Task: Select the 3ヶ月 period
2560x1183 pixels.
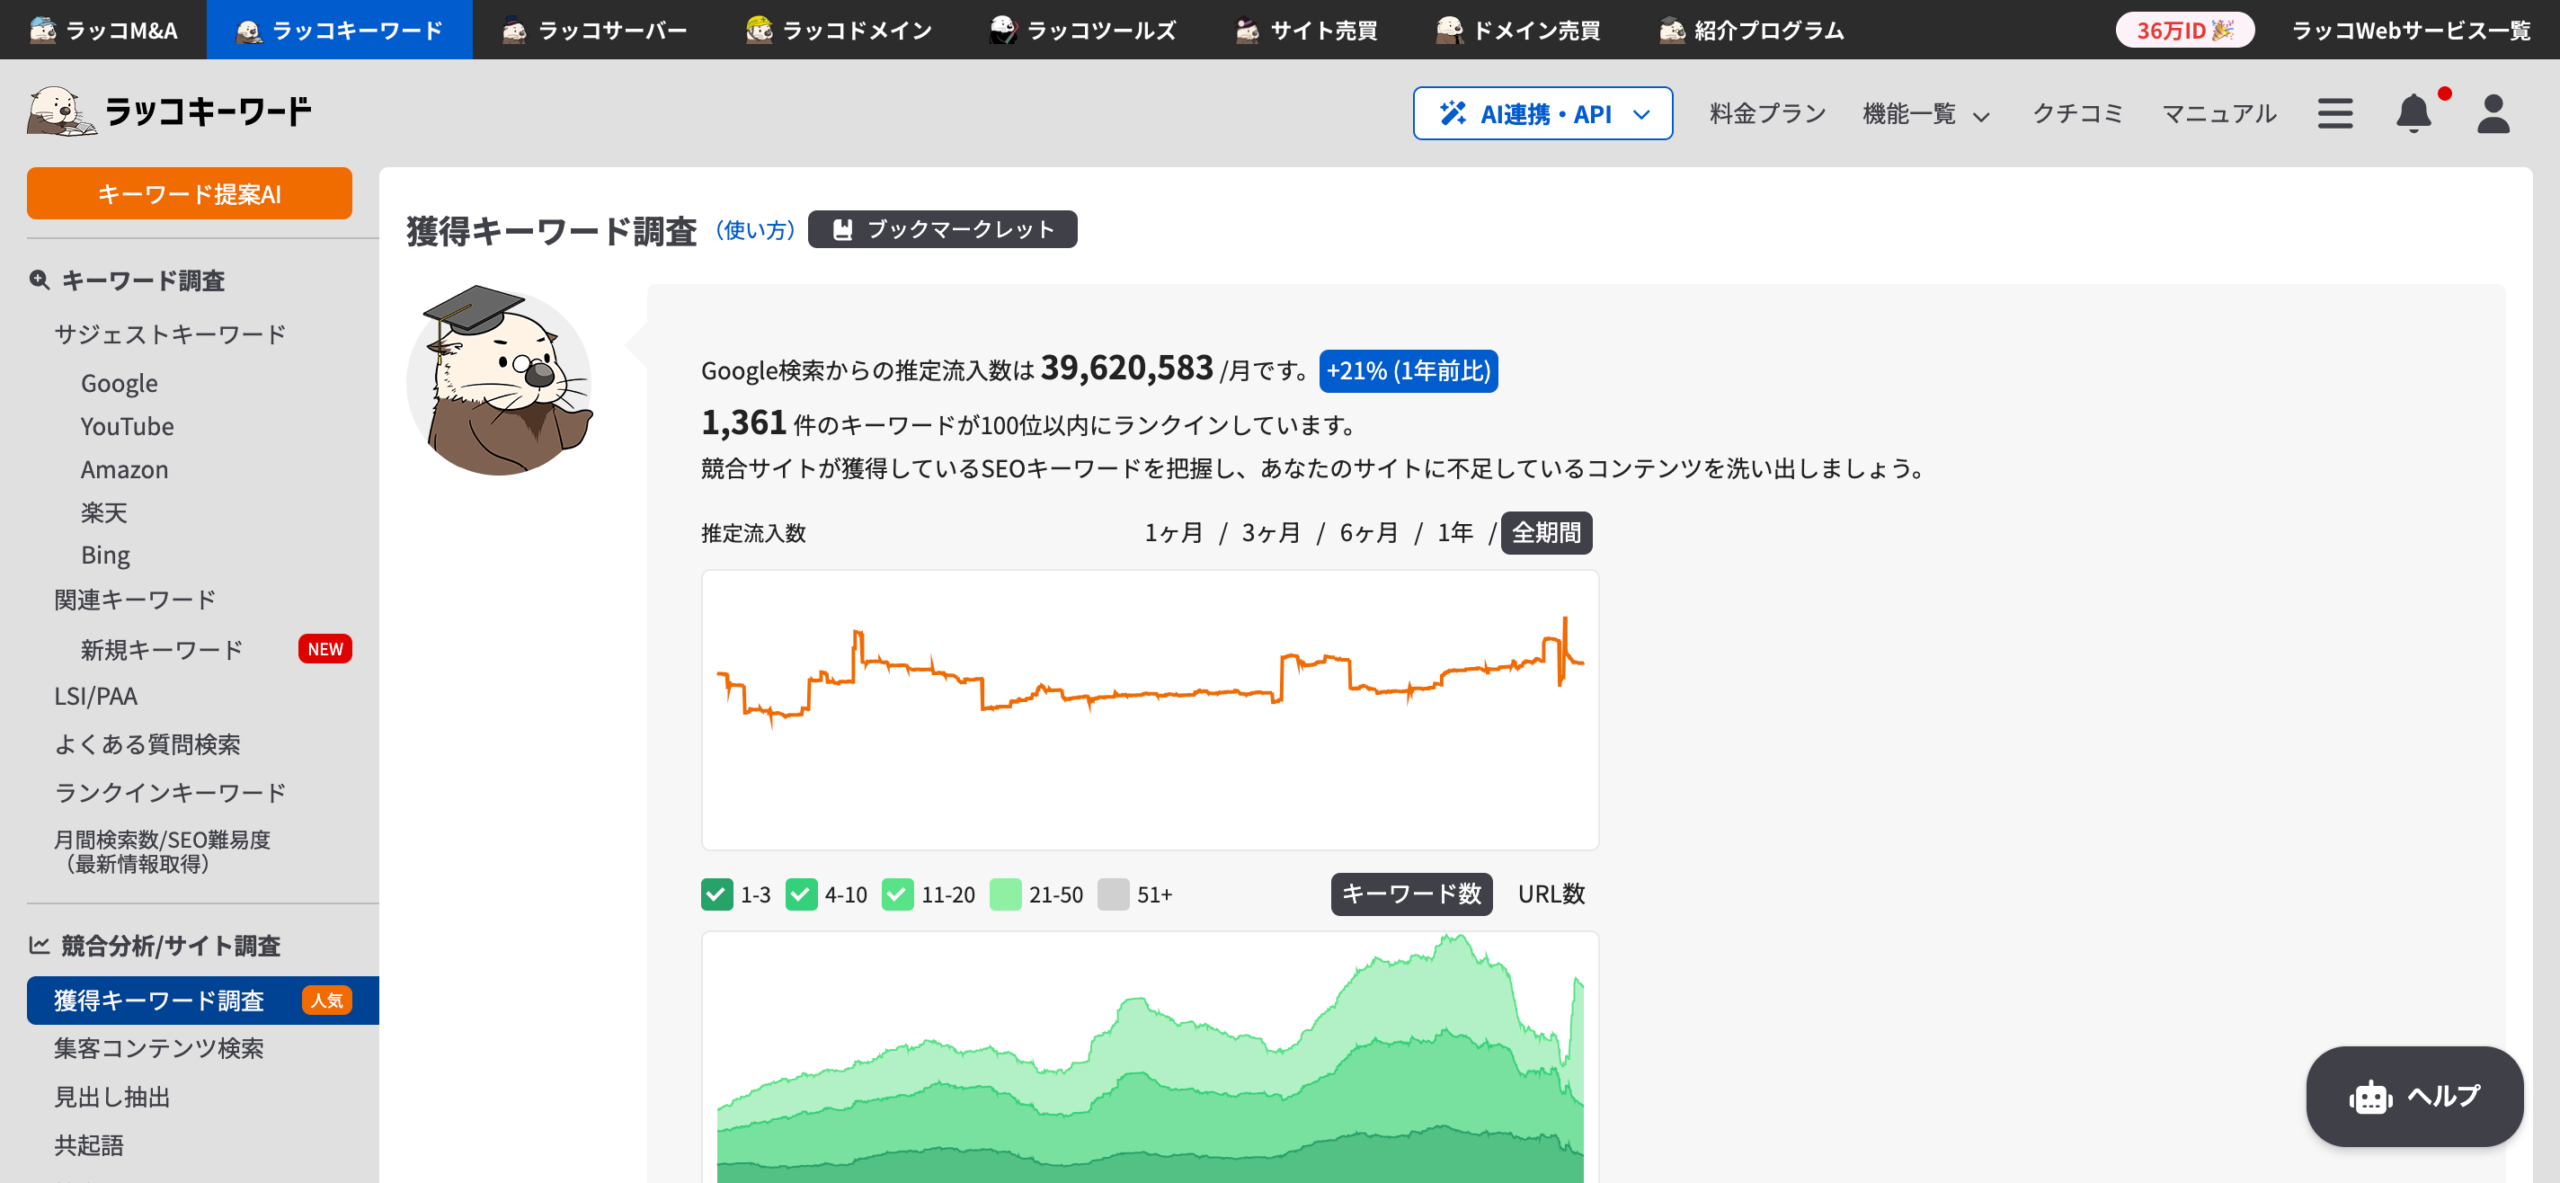Action: 1271,533
